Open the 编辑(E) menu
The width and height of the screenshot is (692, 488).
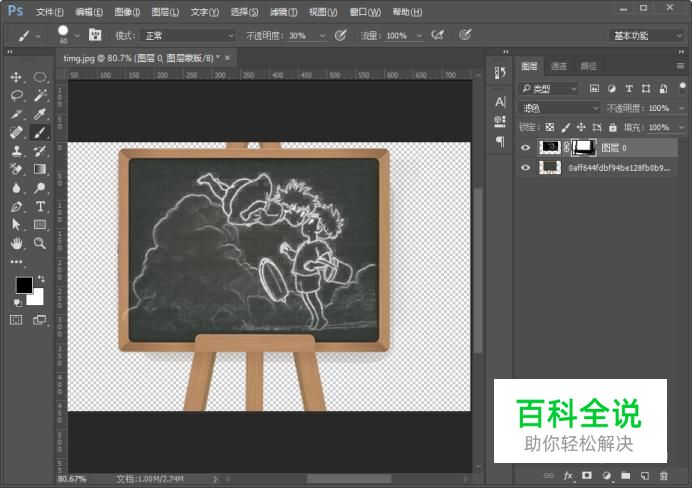pyautogui.click(x=89, y=12)
